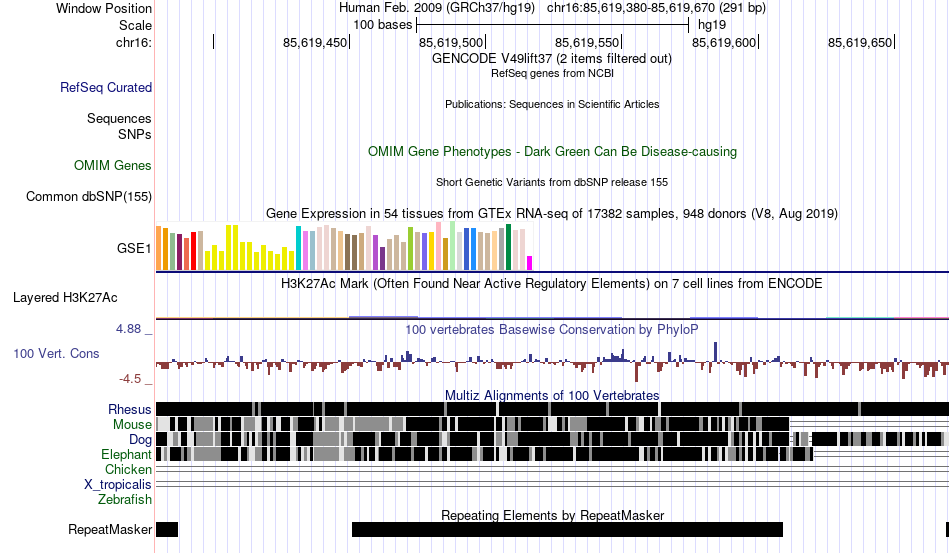The width and height of the screenshot is (950, 553).
Task: Click the 100 vertebrates Basewise Conservation title
Action: 551,329
